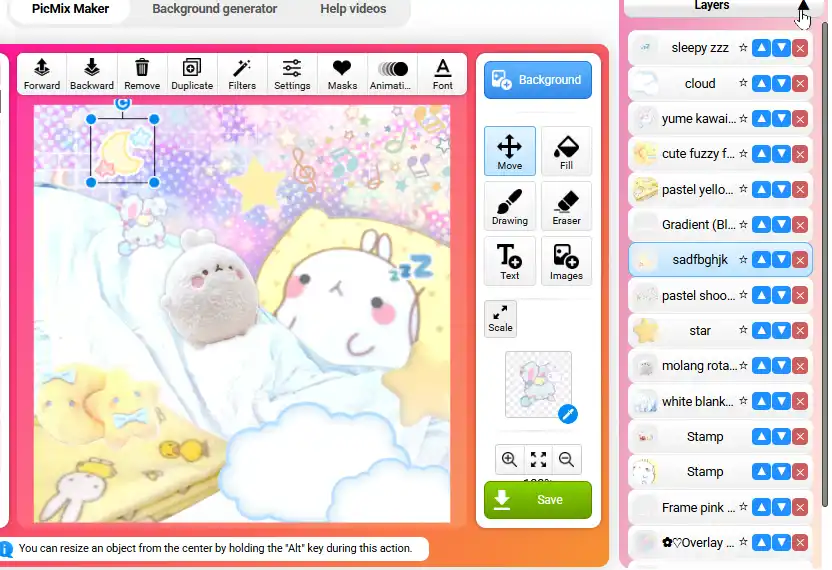Delete the star layer

800,331
